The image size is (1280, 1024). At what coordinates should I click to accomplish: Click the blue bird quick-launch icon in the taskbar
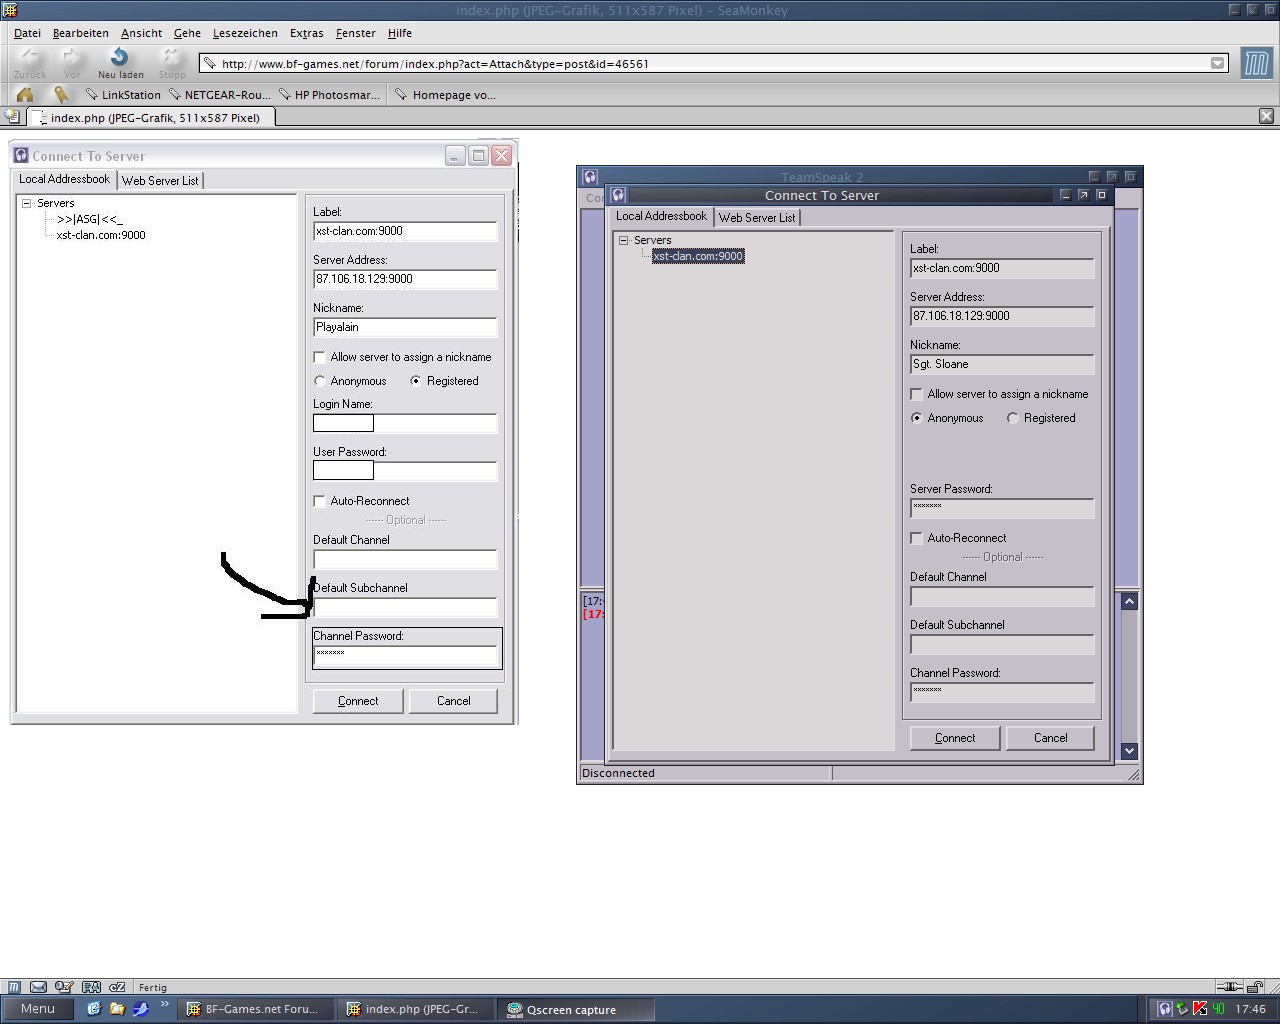coord(141,1009)
